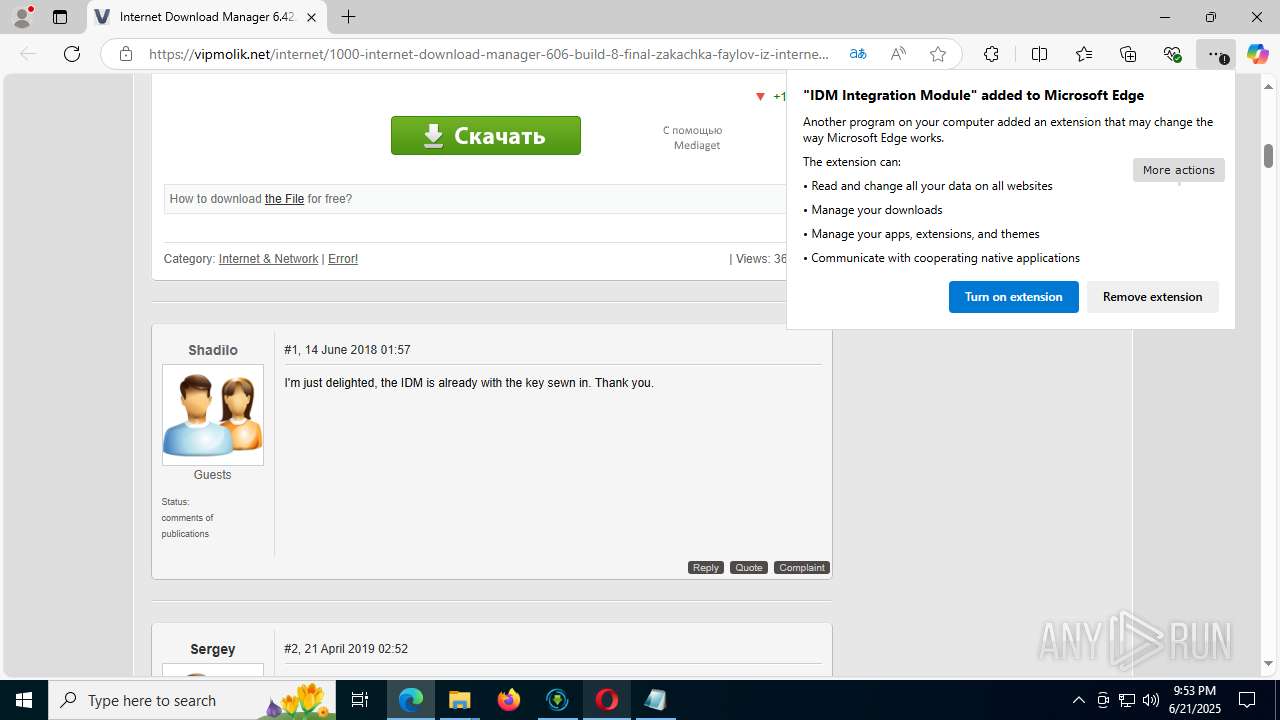Viewport: 1280px width, 720px height.
Task: Click comment header '#2, 21 April 2019 02:52'
Action: (346, 649)
